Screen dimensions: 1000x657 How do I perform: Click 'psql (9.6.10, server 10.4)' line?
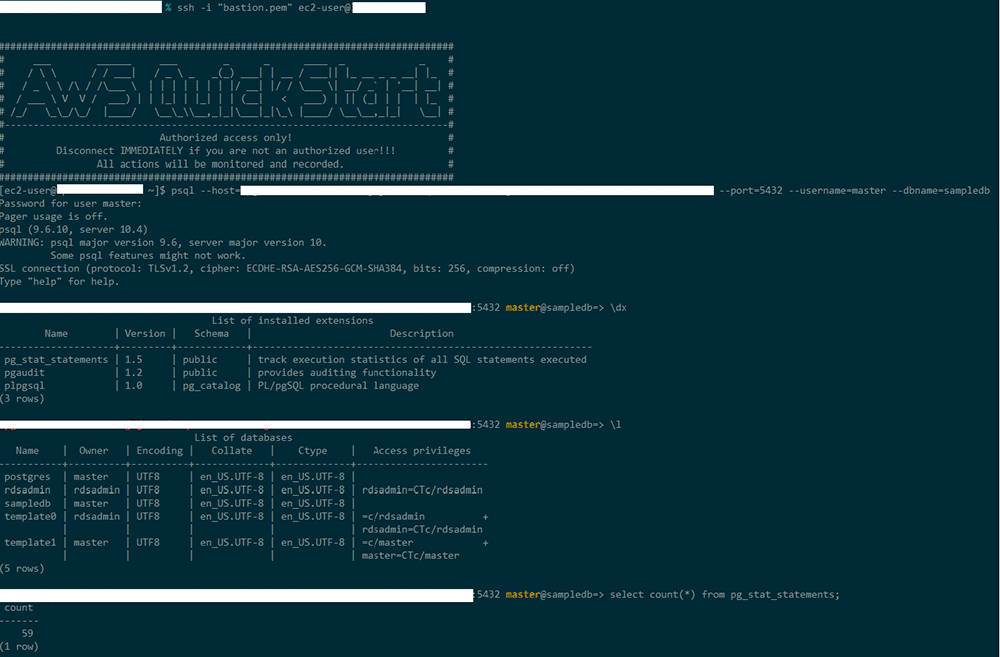[73, 230]
